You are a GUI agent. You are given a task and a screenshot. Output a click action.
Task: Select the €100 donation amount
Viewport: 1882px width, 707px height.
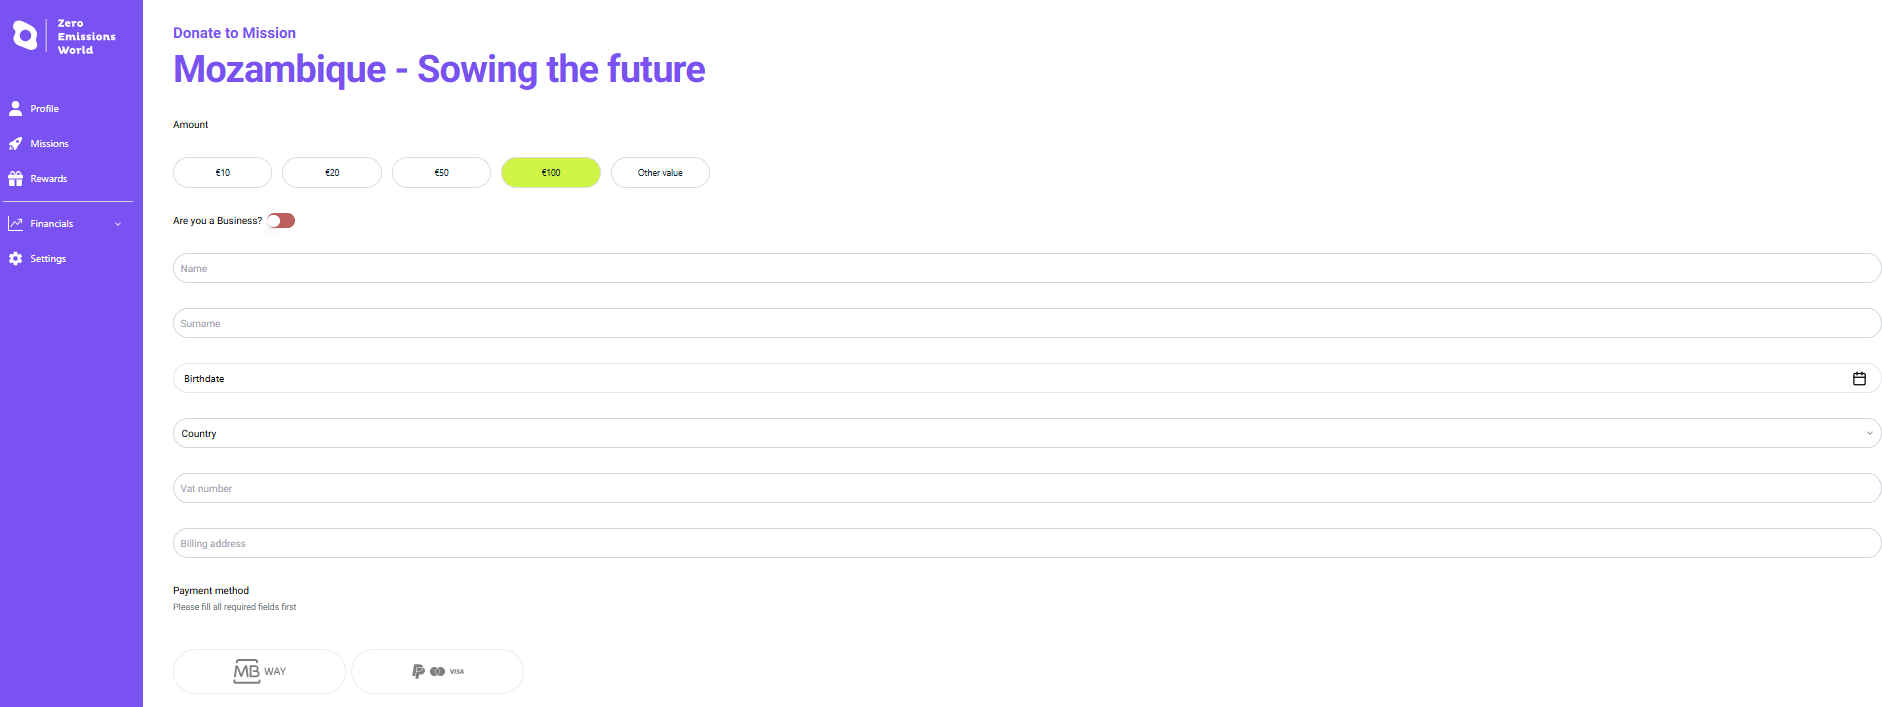[550, 173]
